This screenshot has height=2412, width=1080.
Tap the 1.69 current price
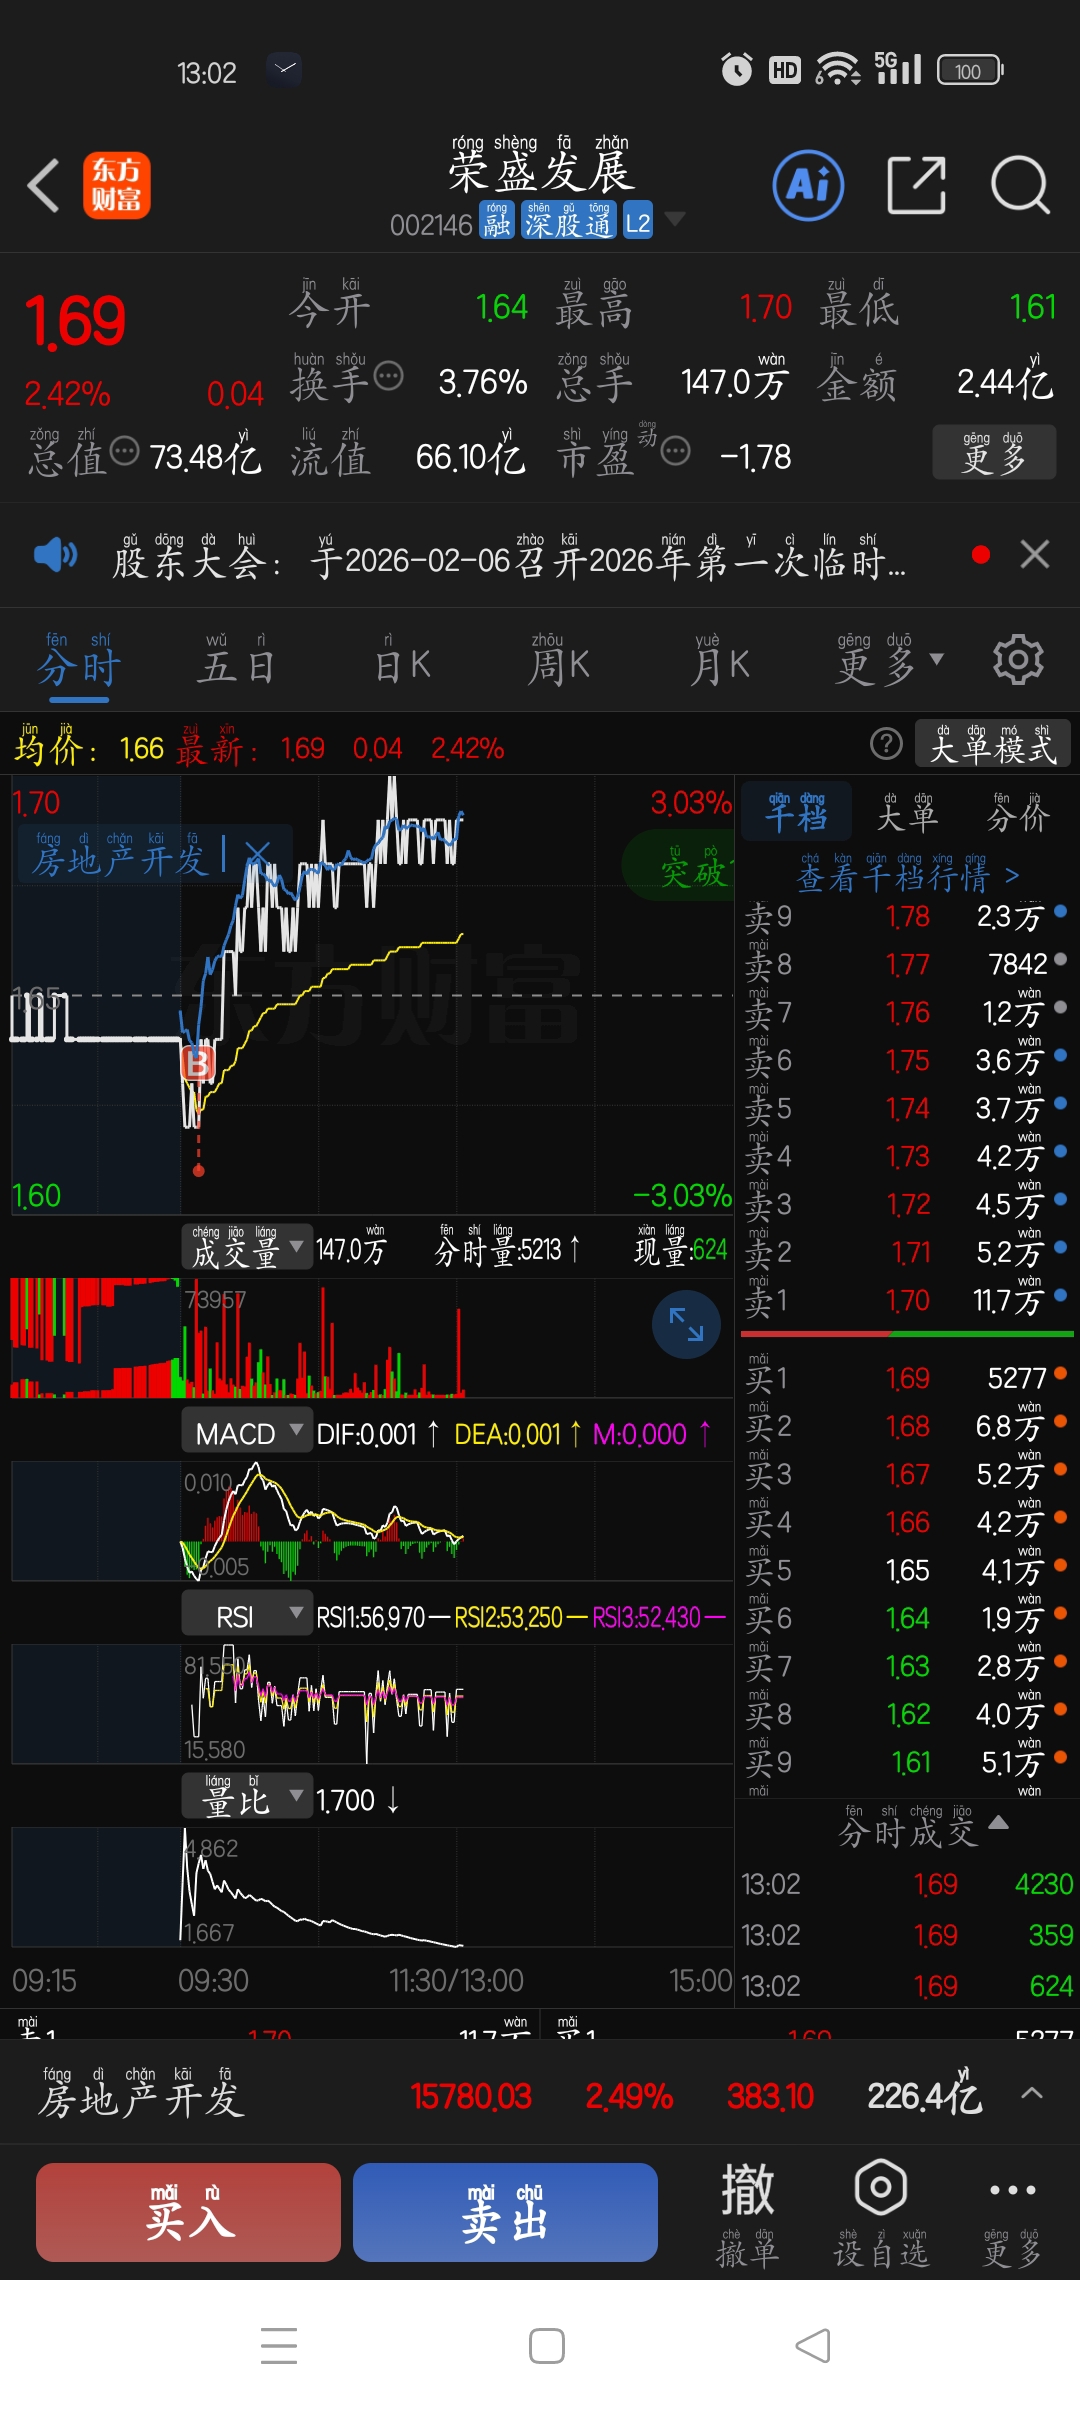click(x=75, y=321)
